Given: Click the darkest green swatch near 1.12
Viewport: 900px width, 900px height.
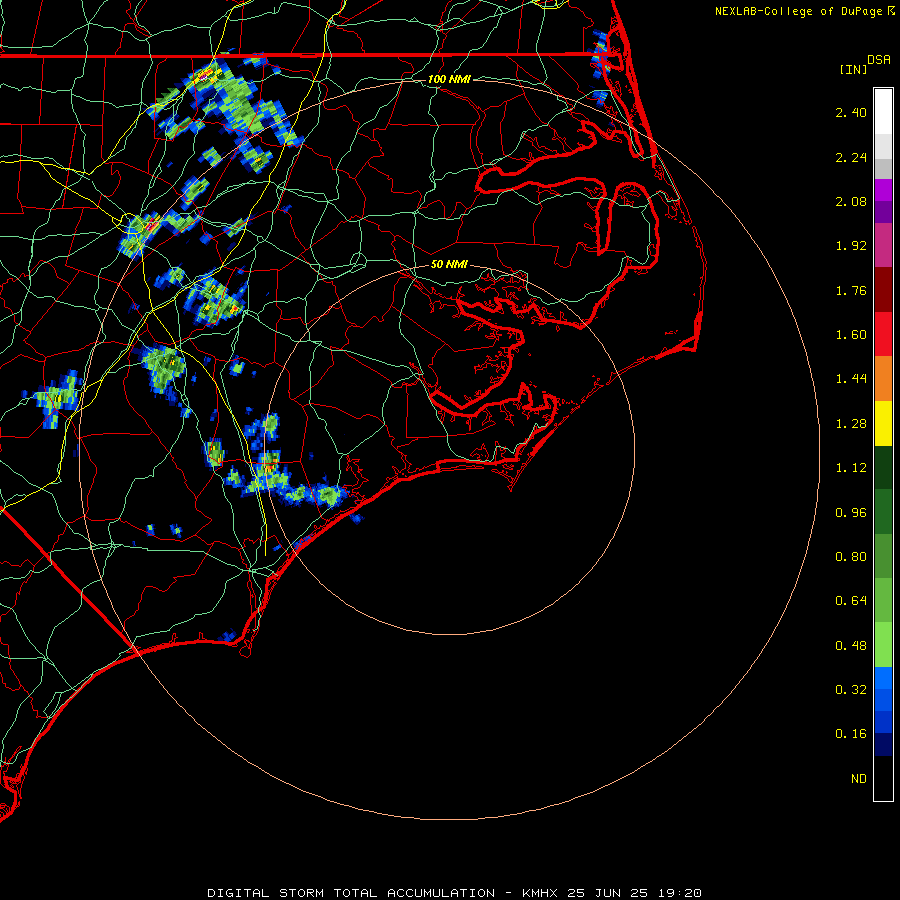Looking at the screenshot, I should pos(883,468).
